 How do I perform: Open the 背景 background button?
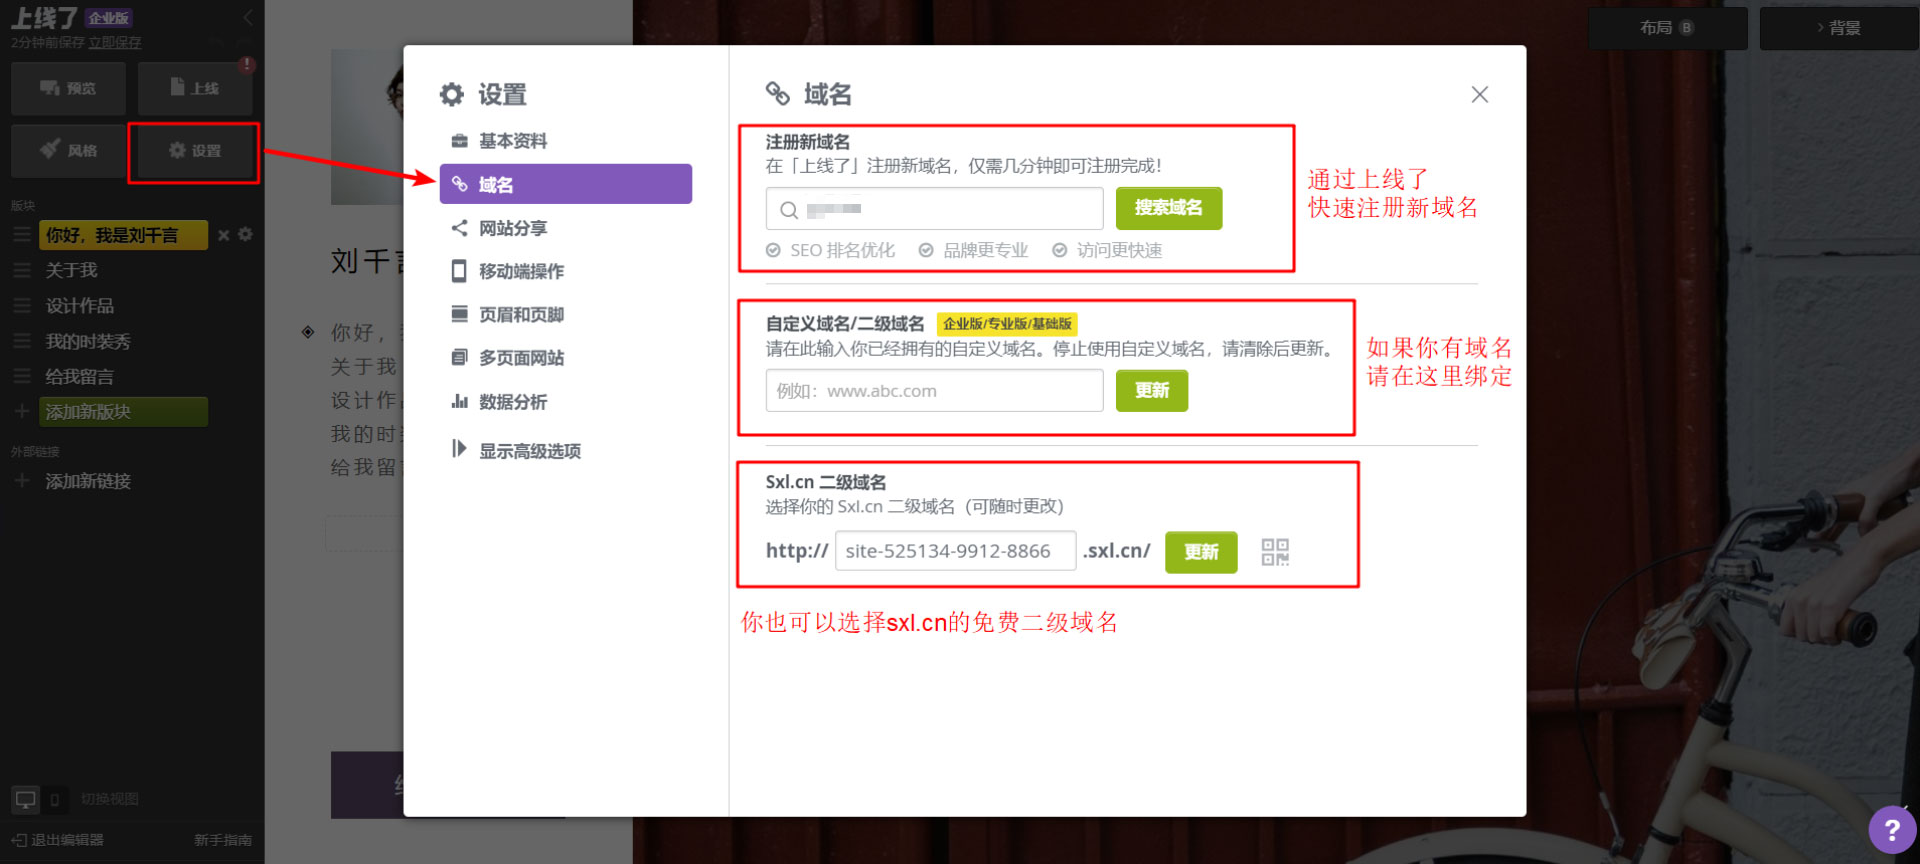[x=1838, y=28]
